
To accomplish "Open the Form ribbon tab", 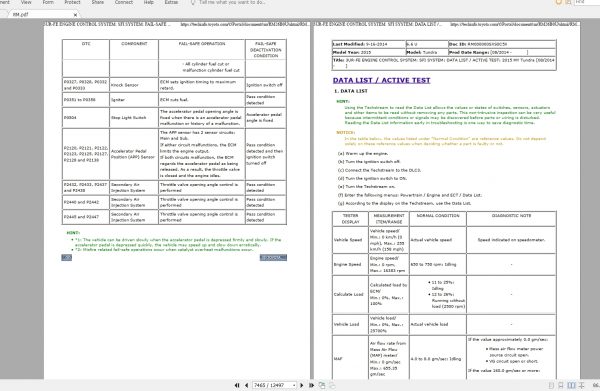I will [x=48, y=2].
